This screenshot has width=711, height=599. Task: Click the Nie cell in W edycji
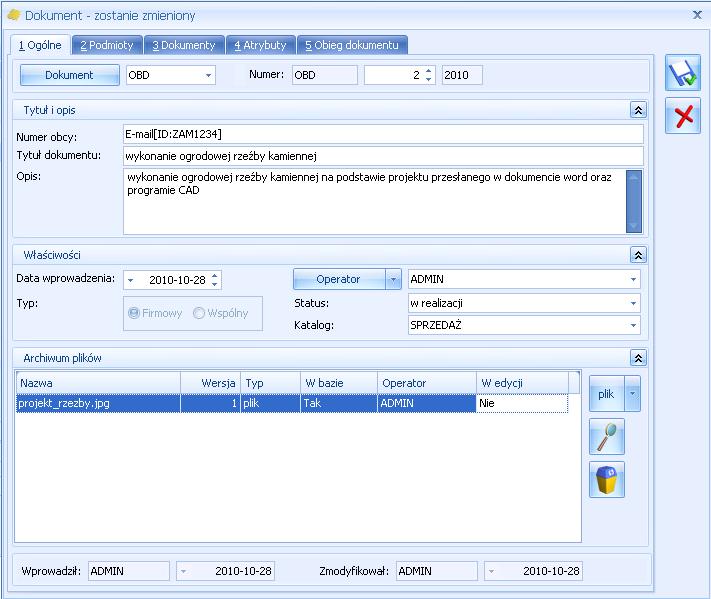(x=522, y=403)
